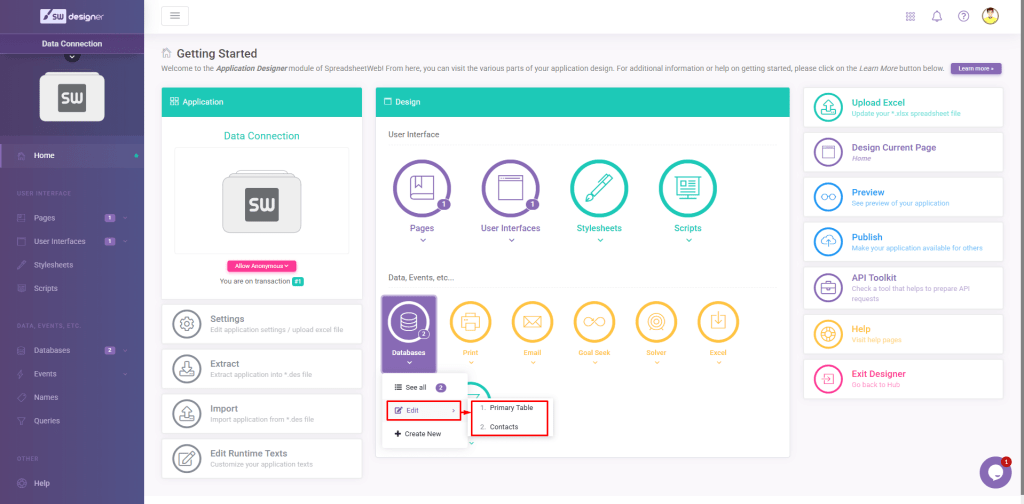Click the Exit Designer icon
Image resolution: width=1024 pixels, height=504 pixels.
[828, 379]
